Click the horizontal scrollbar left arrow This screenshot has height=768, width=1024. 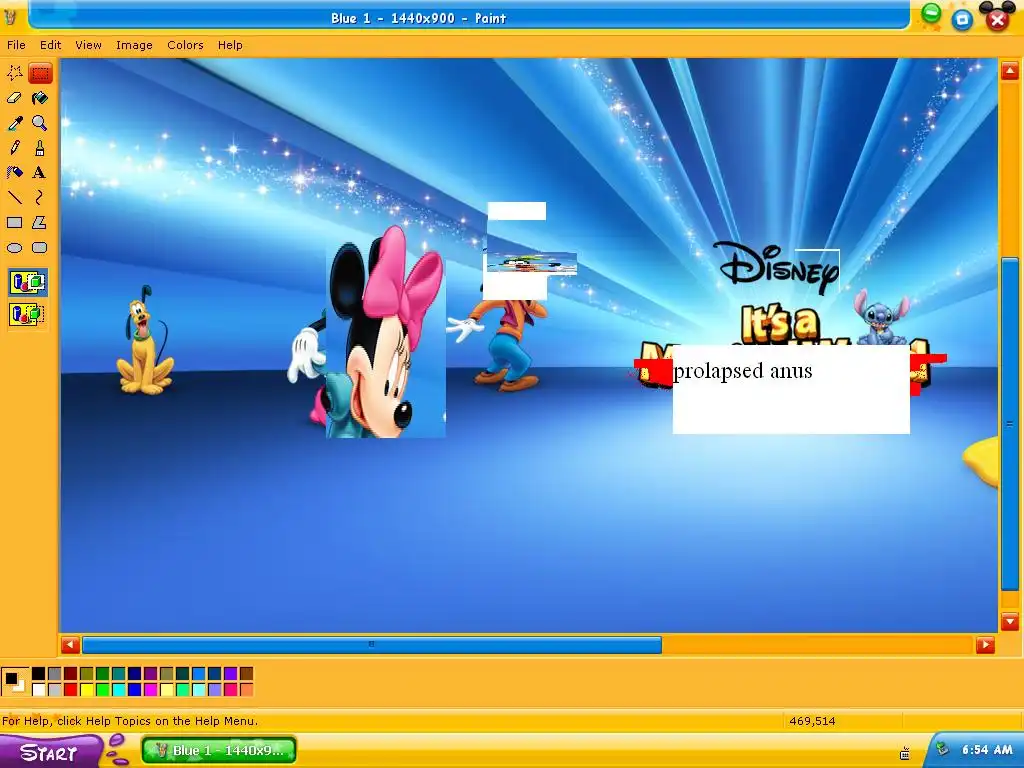(70, 645)
